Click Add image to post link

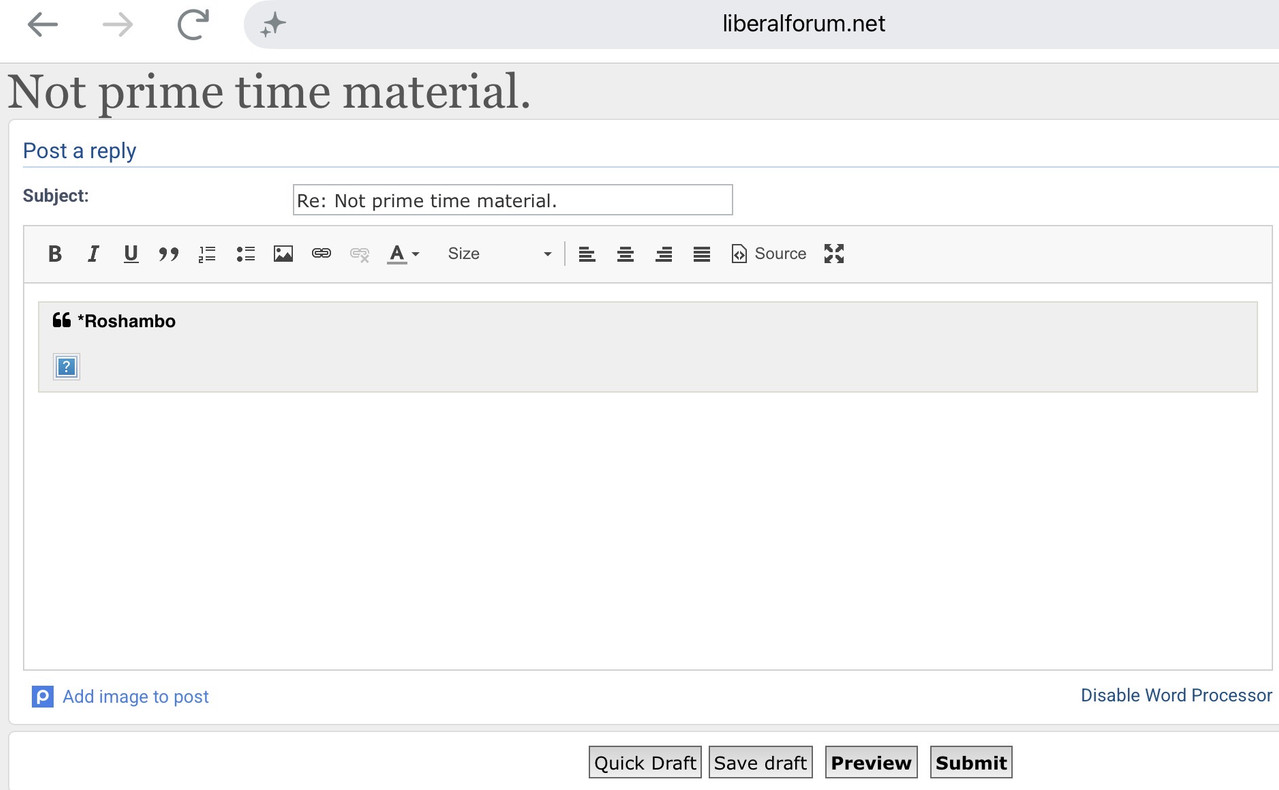click(135, 697)
